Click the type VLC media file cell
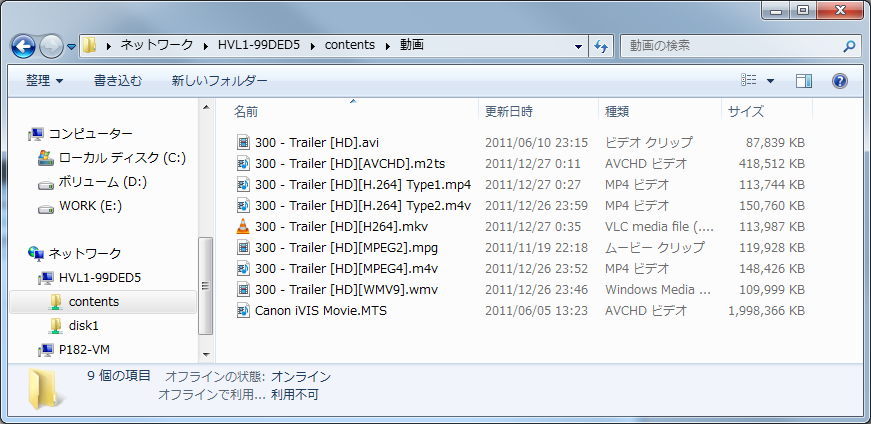The image size is (871, 424). [x=660, y=227]
